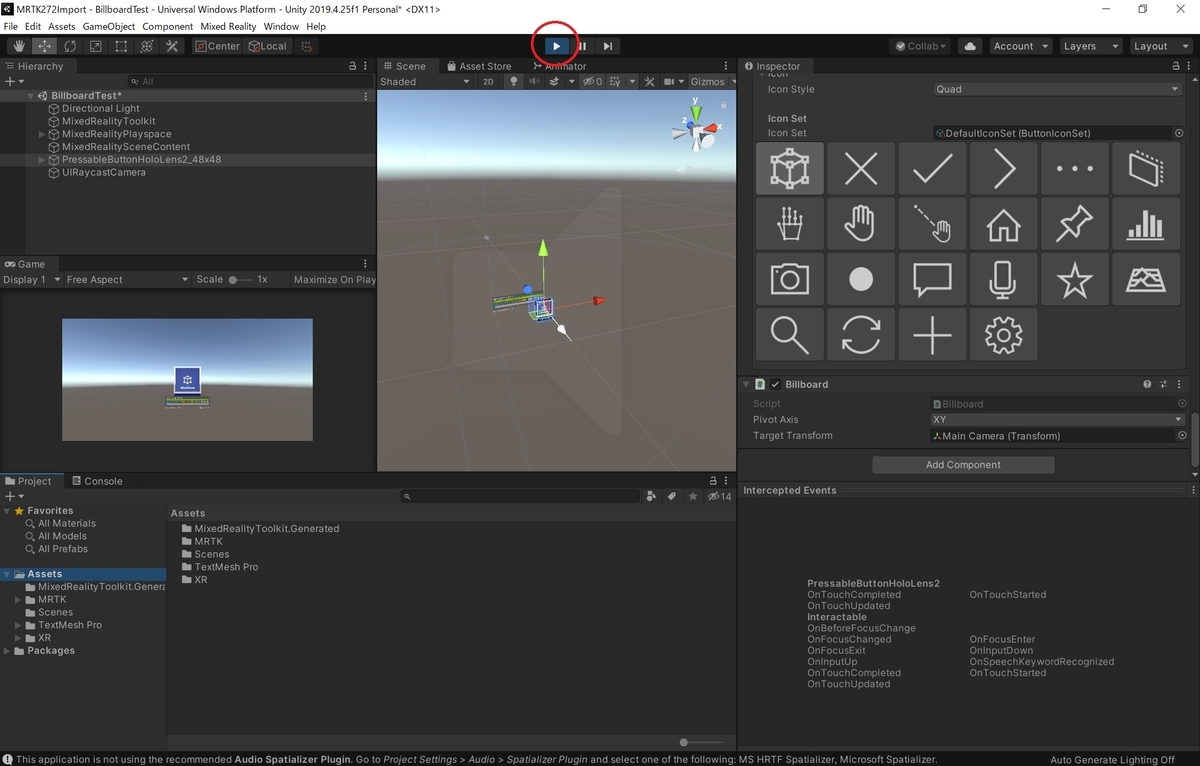Select the Move tool in the toolbar

tap(44, 46)
